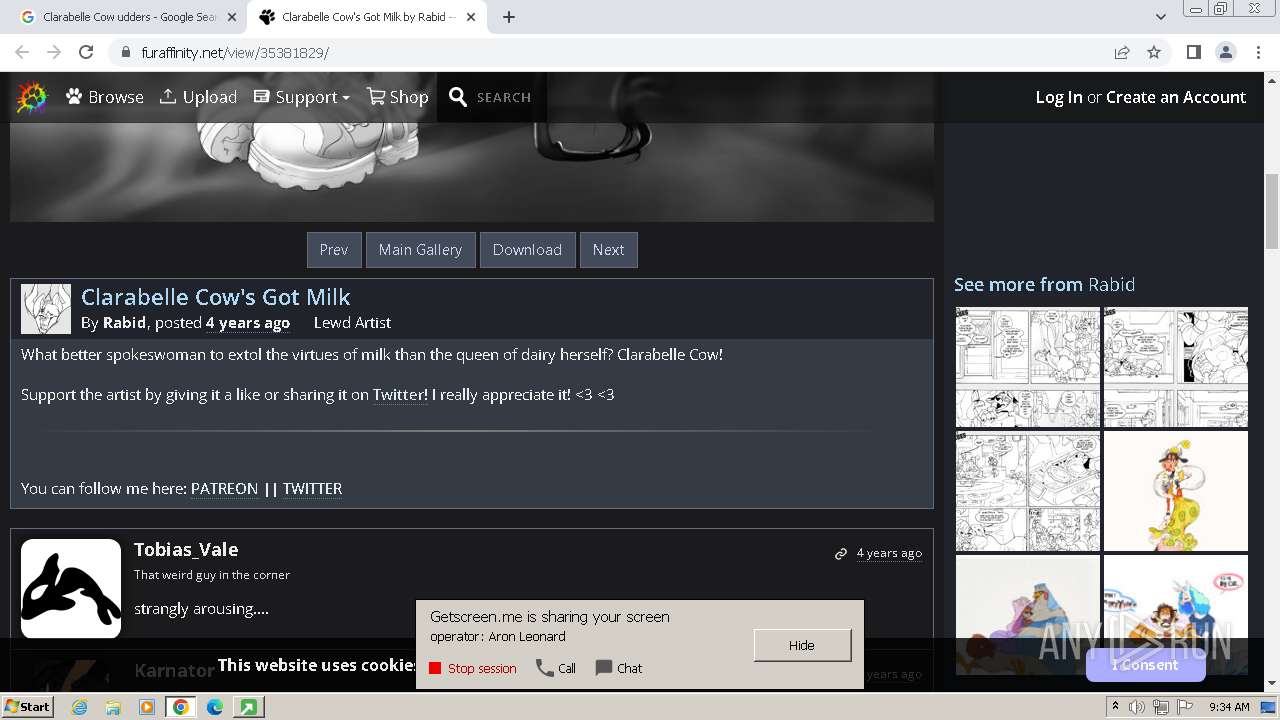Image resolution: width=1280 pixels, height=720 pixels.
Task: Open the Chrome profile icon
Action: coord(1226,53)
